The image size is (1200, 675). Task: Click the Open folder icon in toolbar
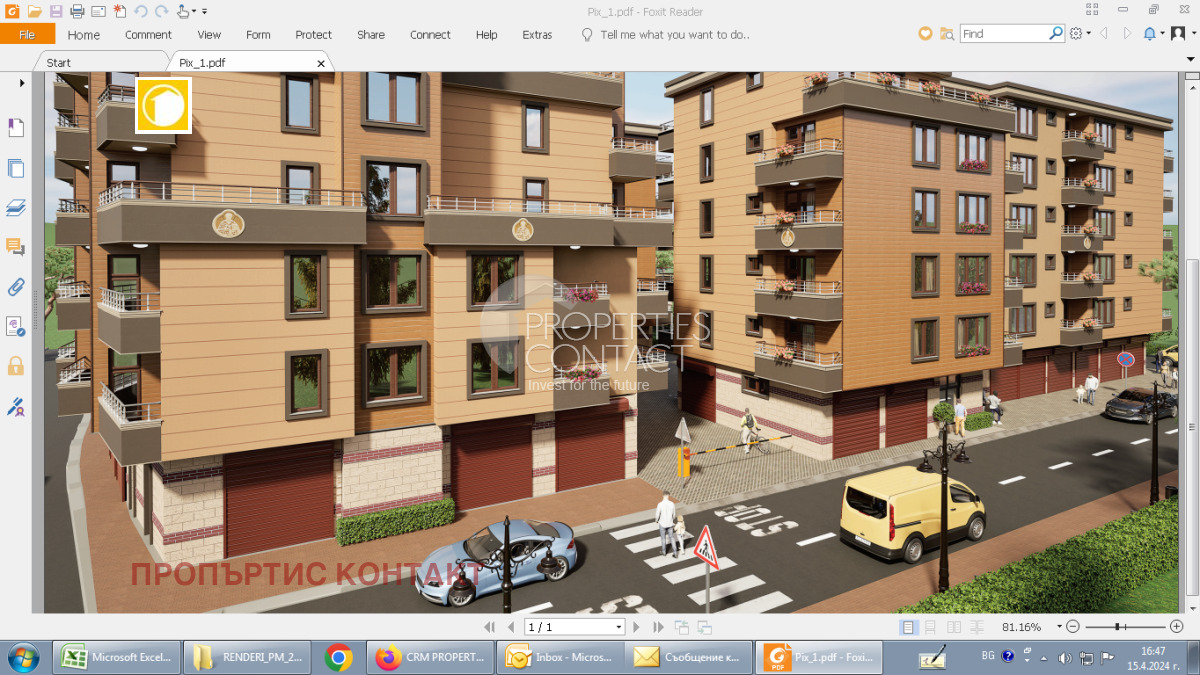(34, 11)
